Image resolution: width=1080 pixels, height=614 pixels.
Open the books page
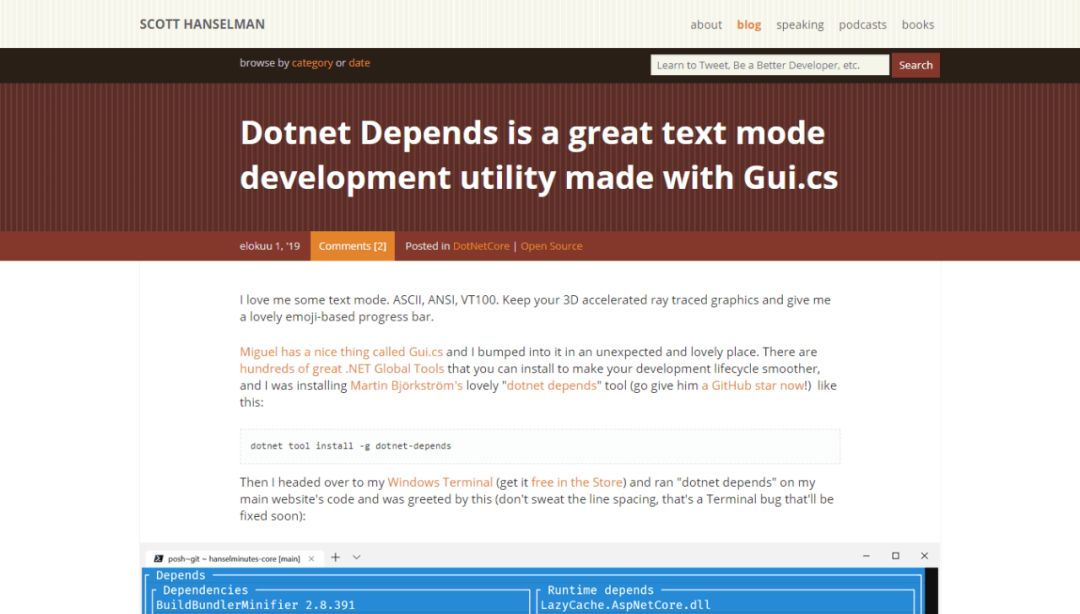[x=917, y=25]
